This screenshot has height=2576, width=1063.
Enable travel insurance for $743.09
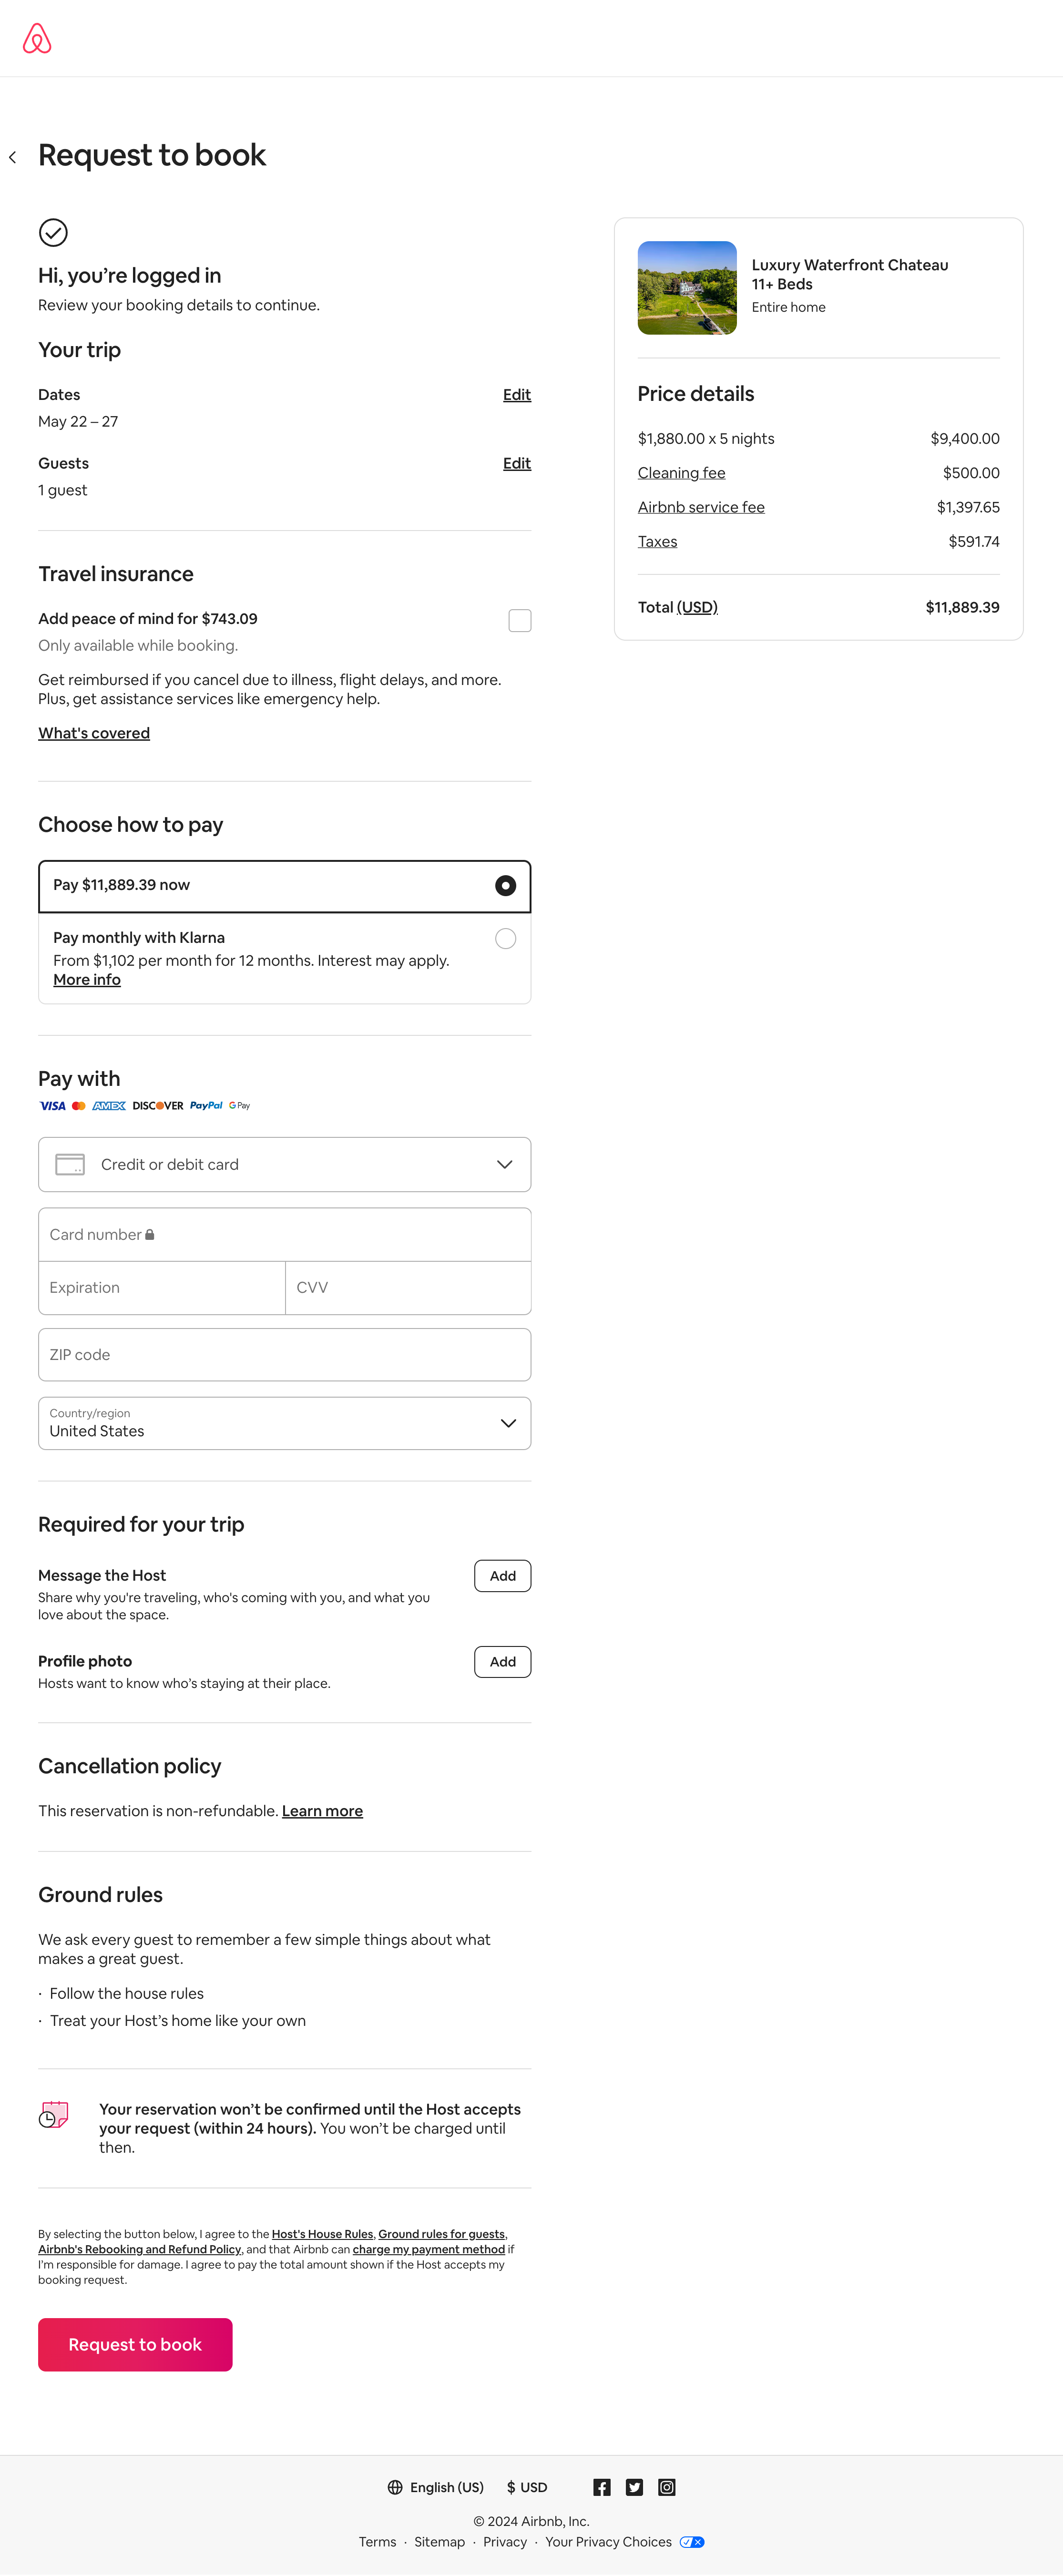click(x=519, y=620)
